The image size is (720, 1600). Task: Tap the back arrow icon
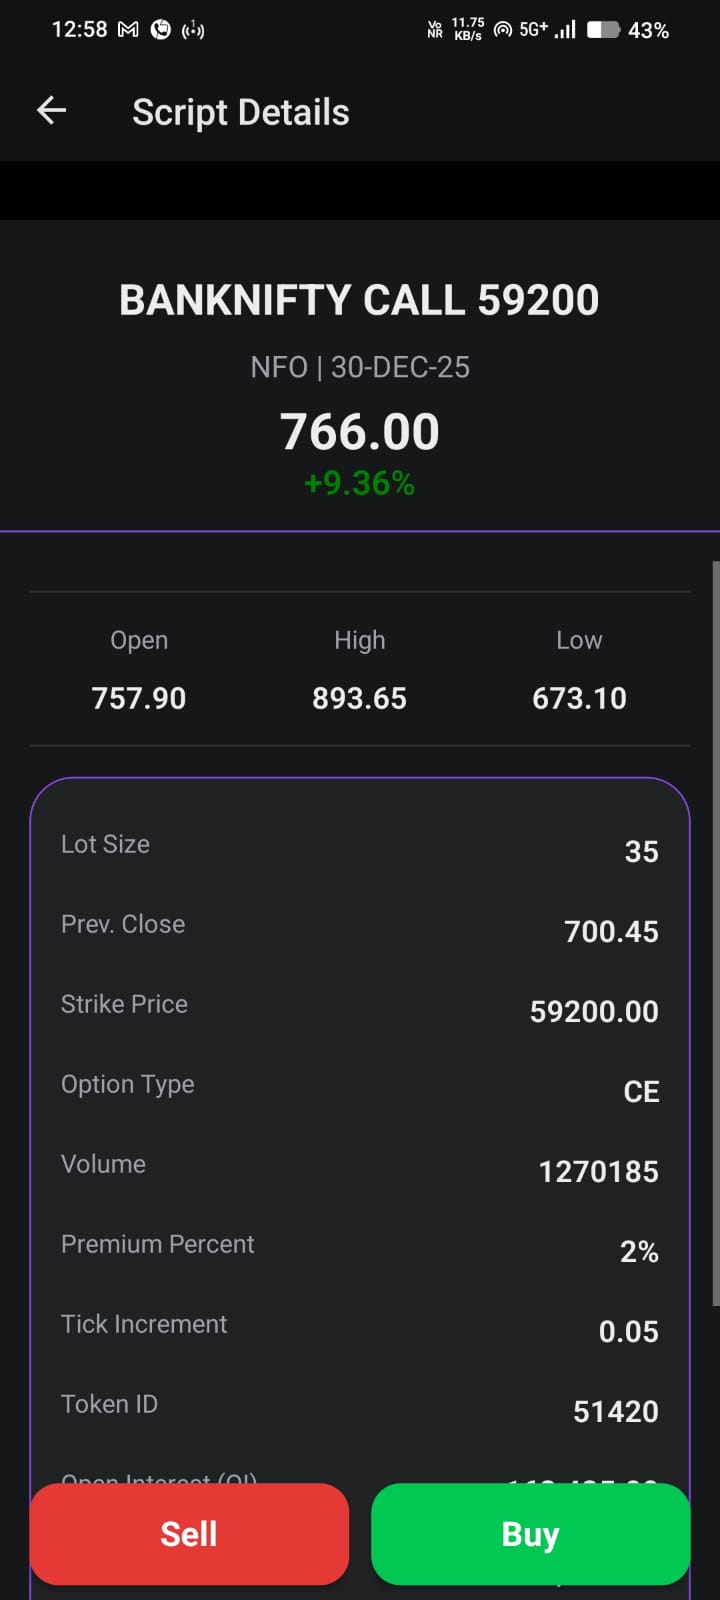(51, 111)
